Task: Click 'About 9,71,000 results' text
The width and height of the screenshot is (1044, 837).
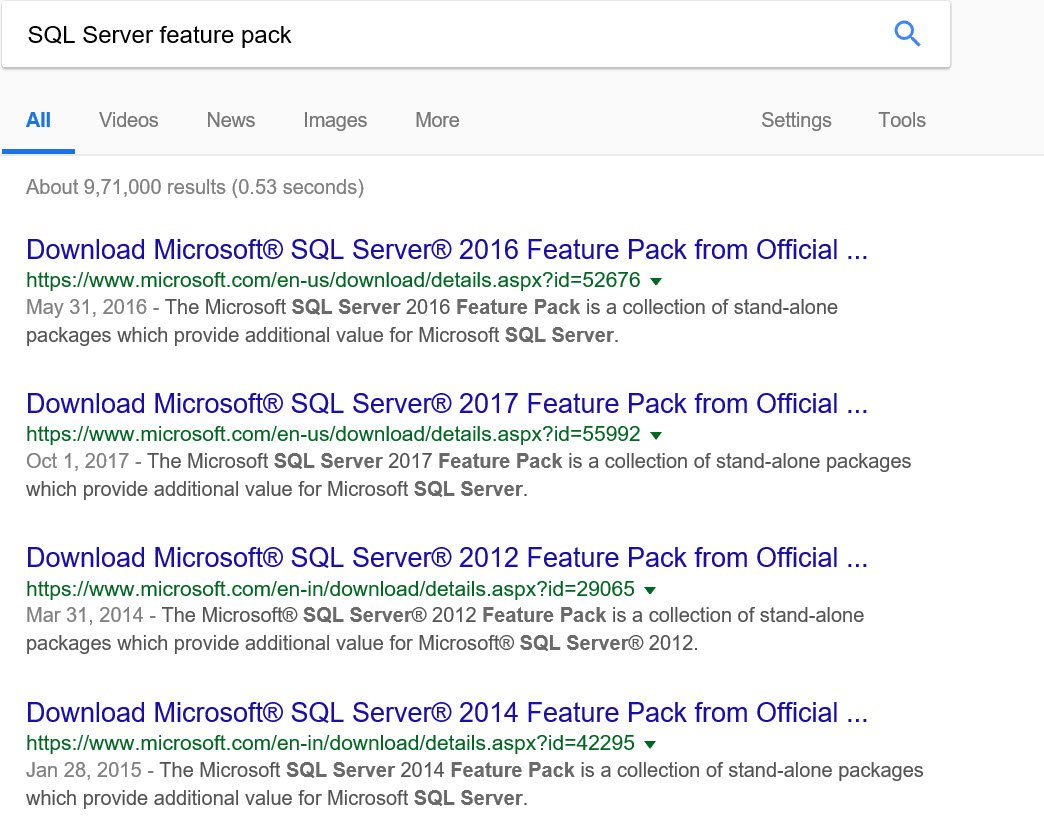Action: tap(126, 187)
